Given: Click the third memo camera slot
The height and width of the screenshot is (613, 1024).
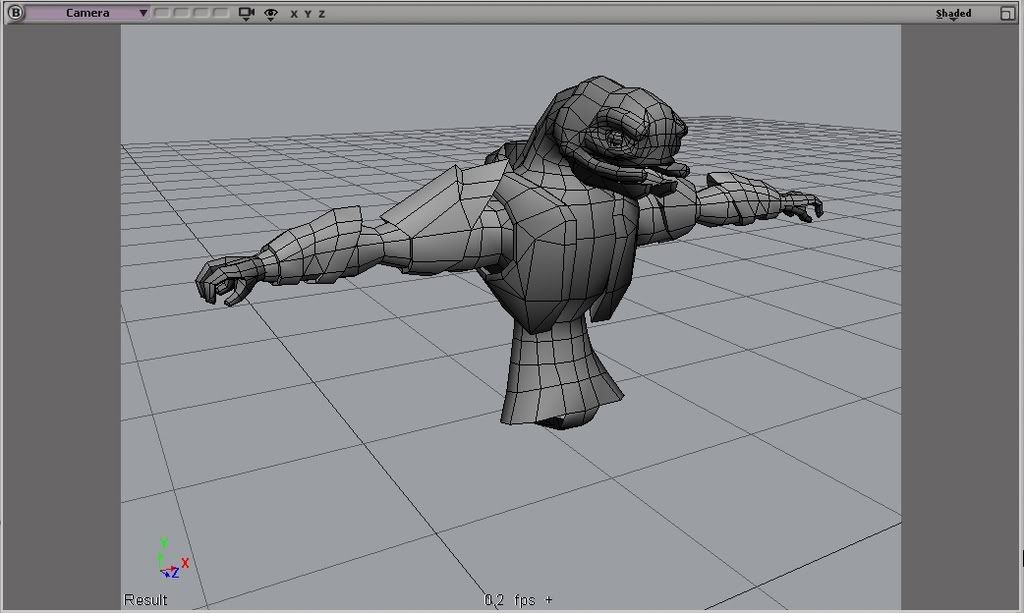Looking at the screenshot, I should click(201, 12).
